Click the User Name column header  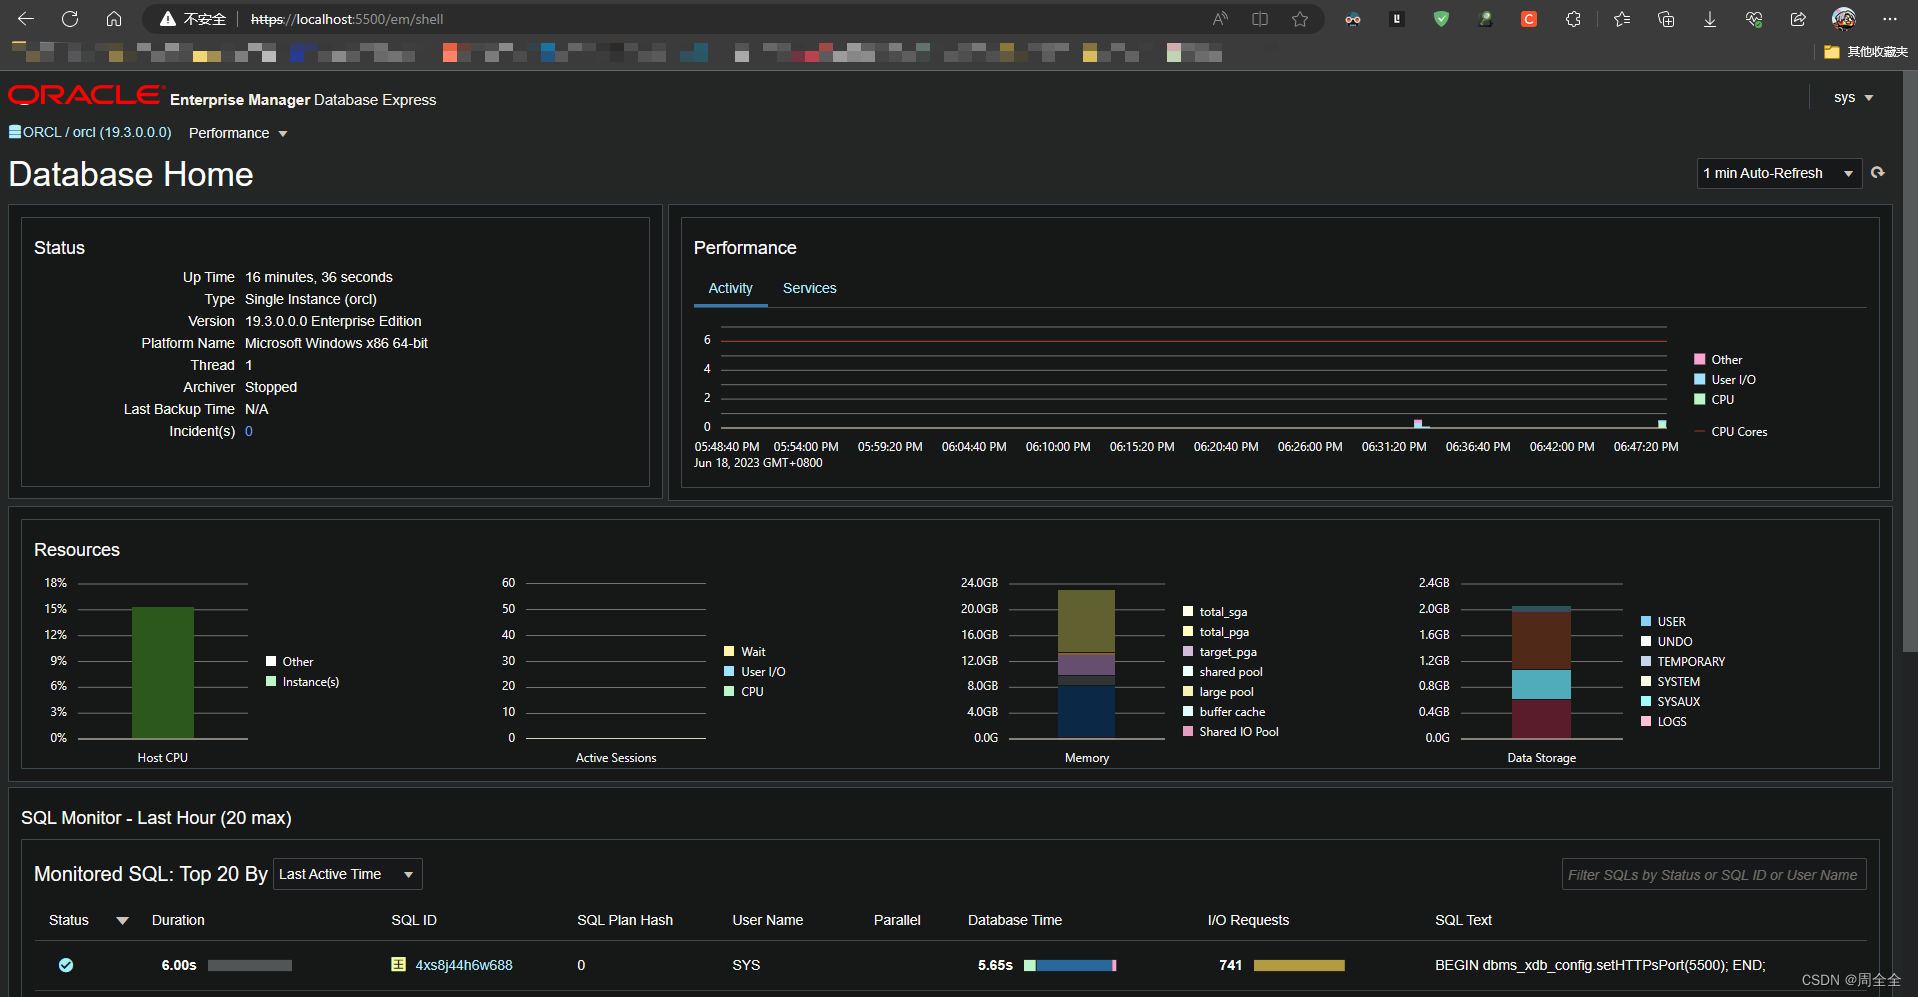(x=768, y=920)
